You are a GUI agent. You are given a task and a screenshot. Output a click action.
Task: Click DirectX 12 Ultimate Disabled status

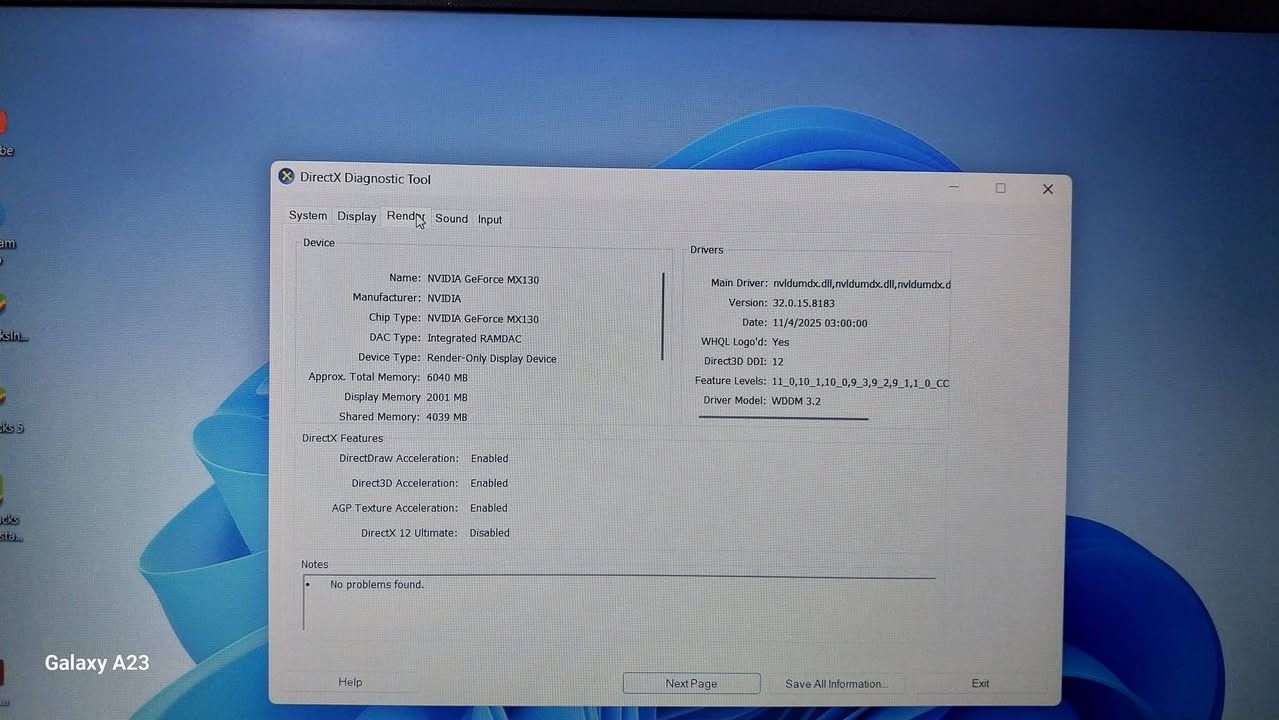pos(490,533)
